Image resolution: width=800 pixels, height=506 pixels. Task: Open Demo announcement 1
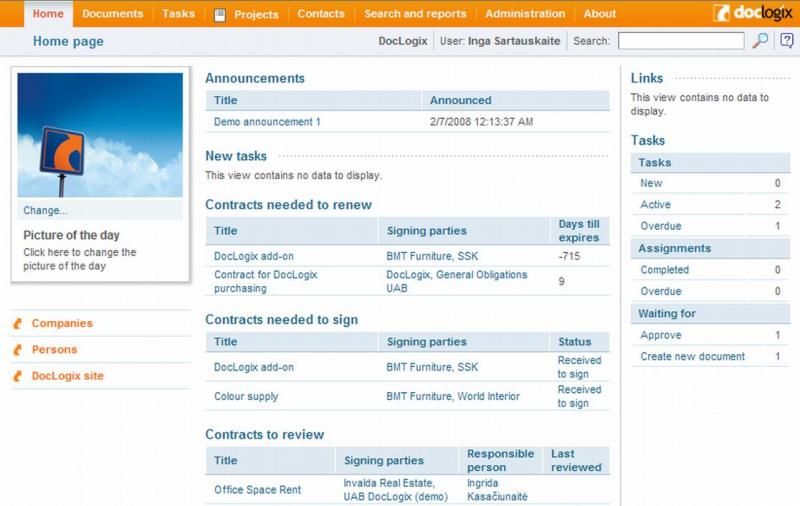coord(267,122)
